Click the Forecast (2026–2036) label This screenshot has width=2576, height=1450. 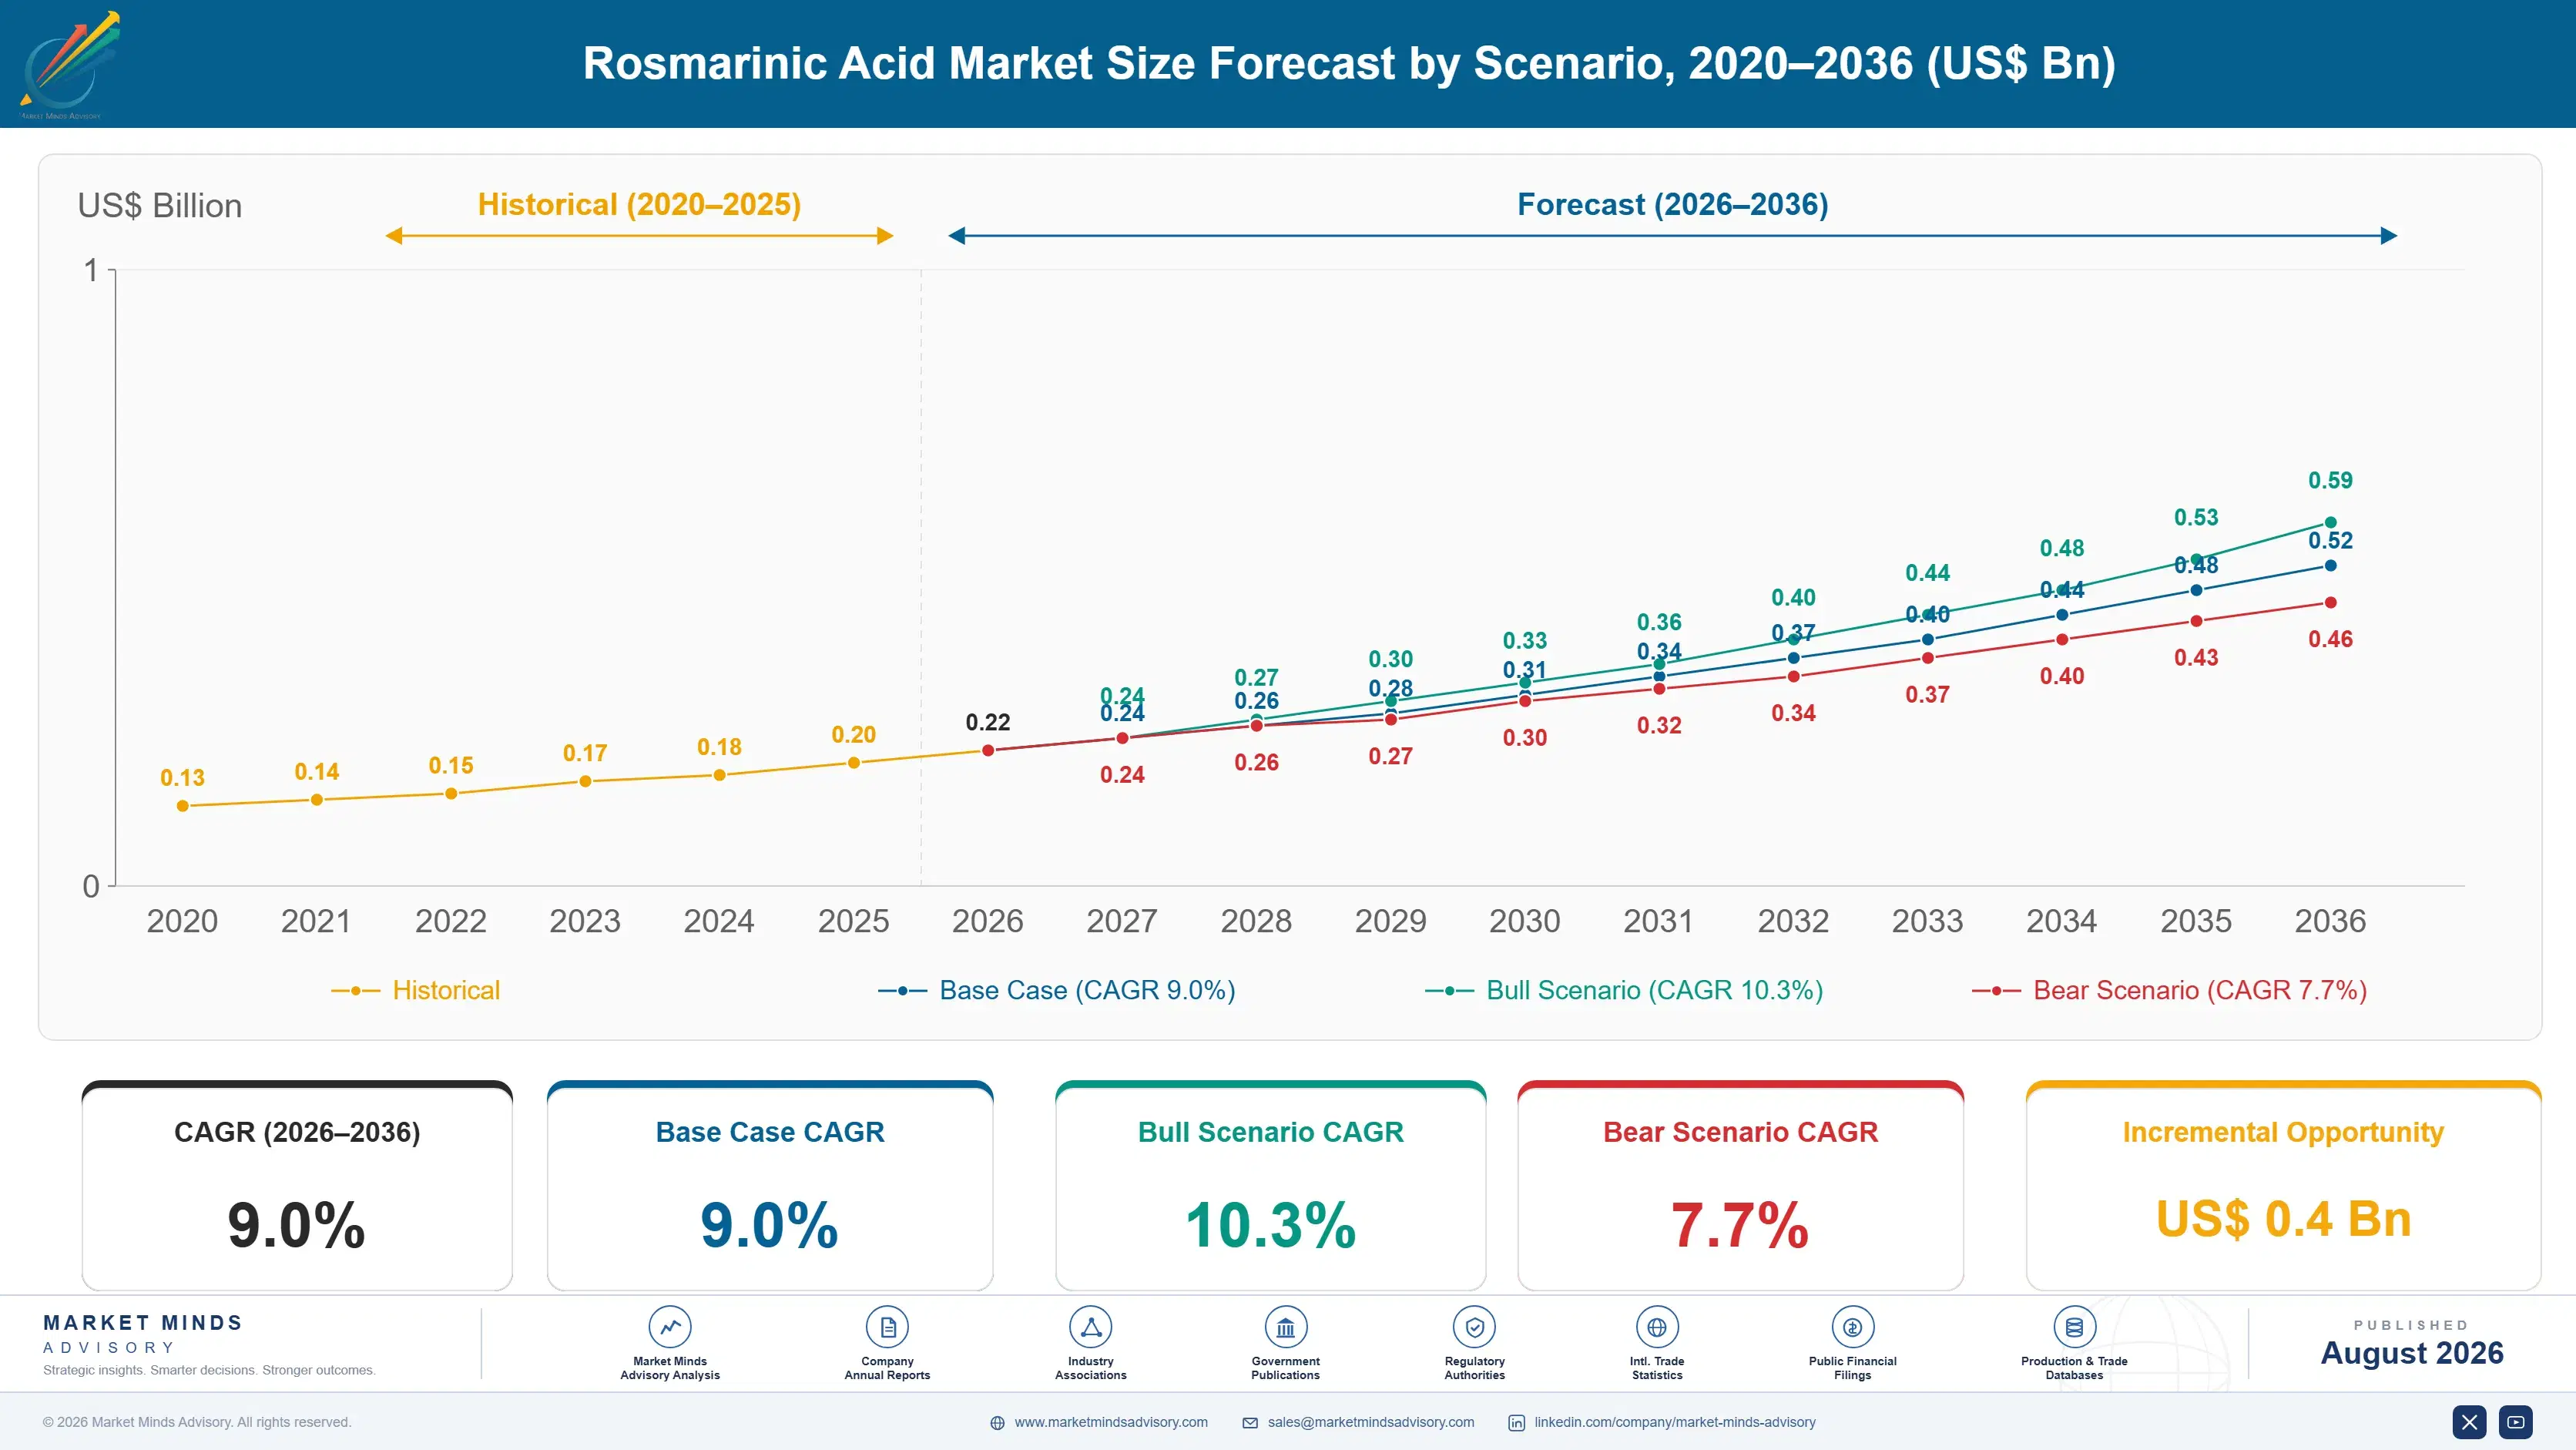(x=1672, y=204)
